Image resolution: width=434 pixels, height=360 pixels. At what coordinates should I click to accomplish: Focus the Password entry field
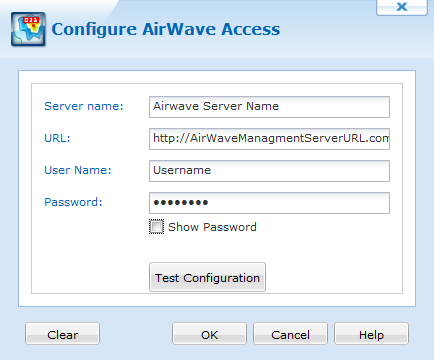[269, 203]
